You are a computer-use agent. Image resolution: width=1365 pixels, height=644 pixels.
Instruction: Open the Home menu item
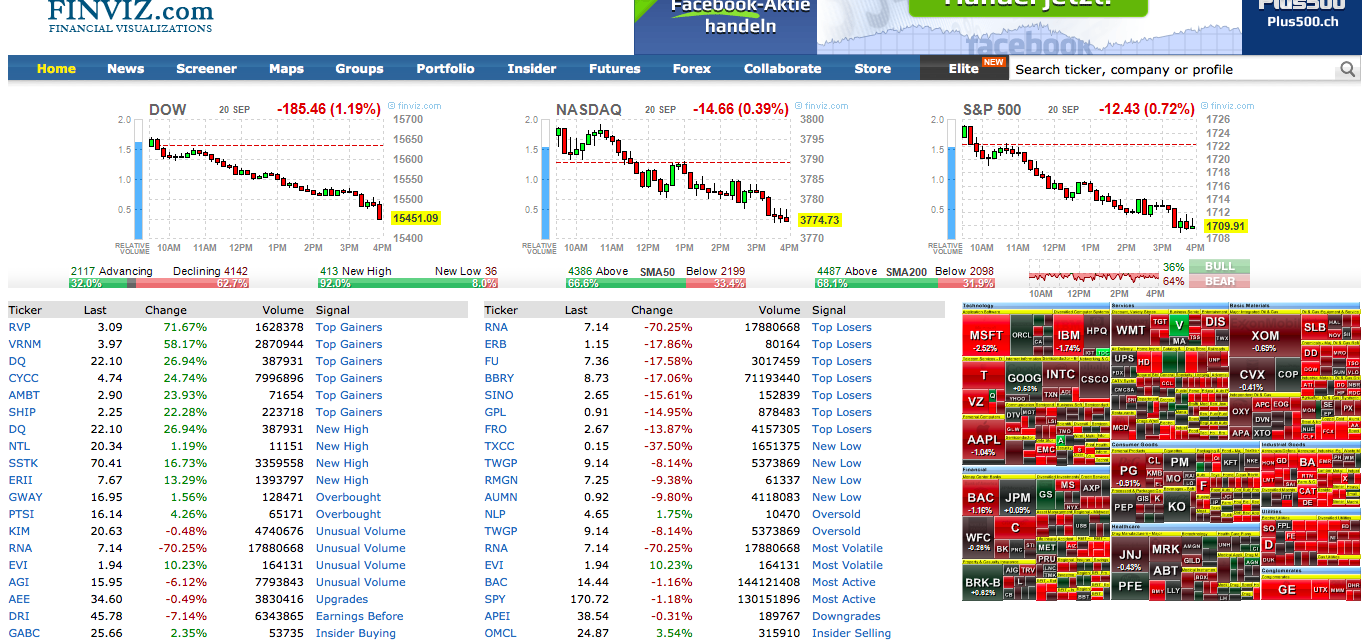tap(56, 69)
